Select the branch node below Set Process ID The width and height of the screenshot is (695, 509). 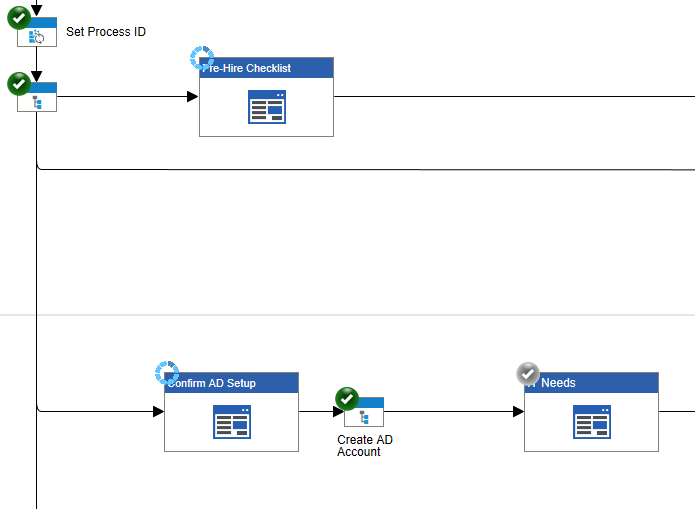[38, 101]
